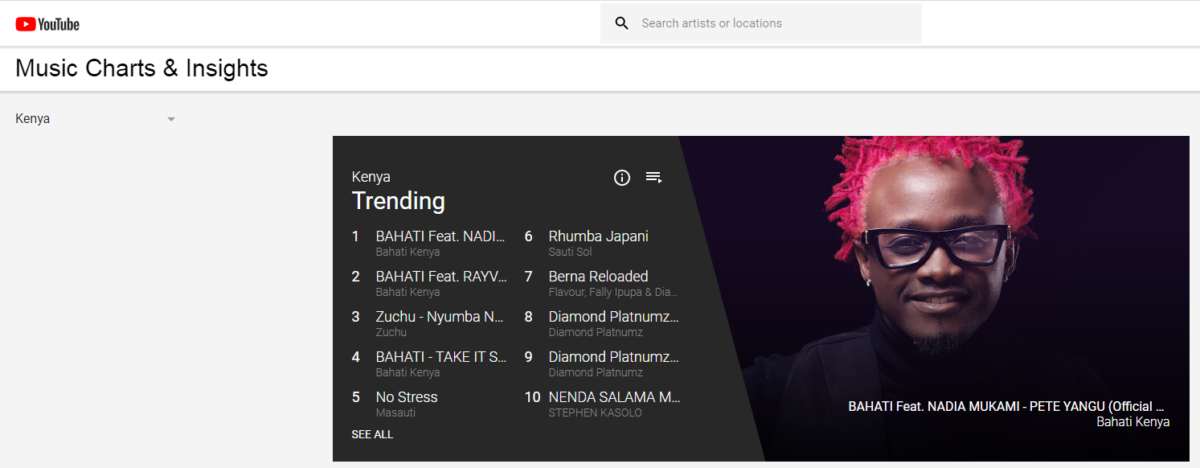Select the 'Berna Reloaded' track

click(598, 276)
